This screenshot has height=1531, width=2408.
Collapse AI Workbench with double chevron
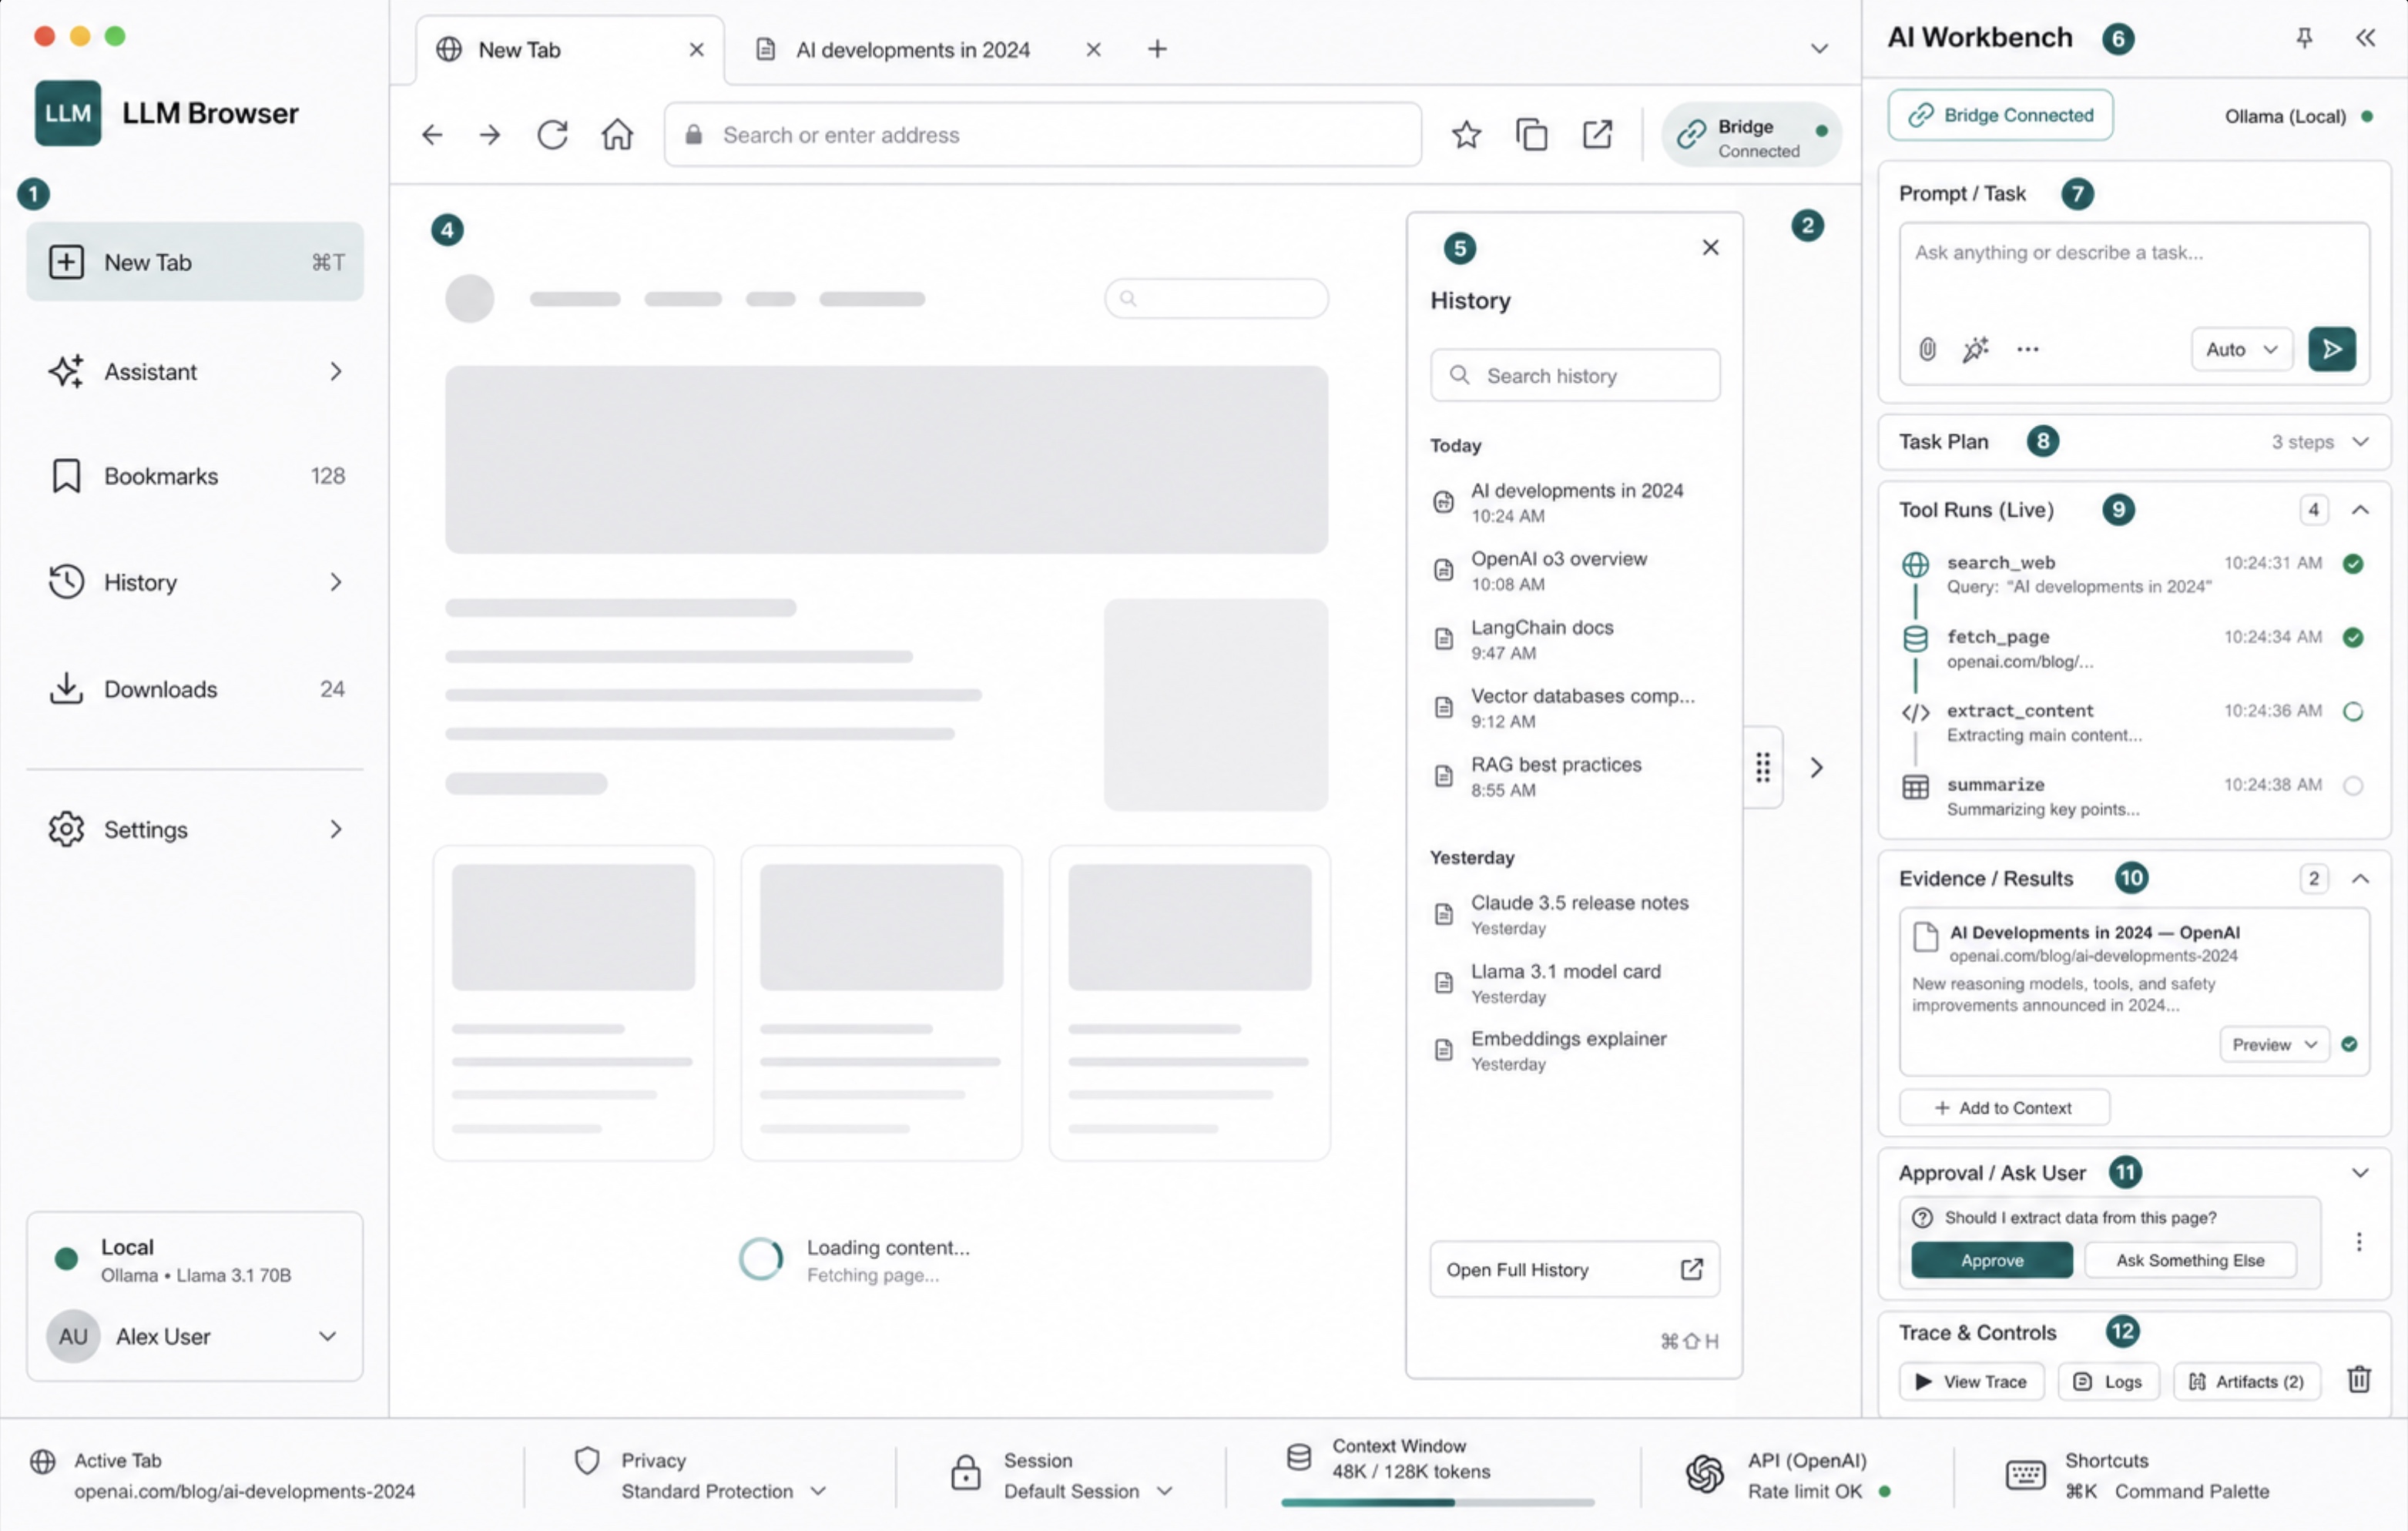coord(2365,38)
